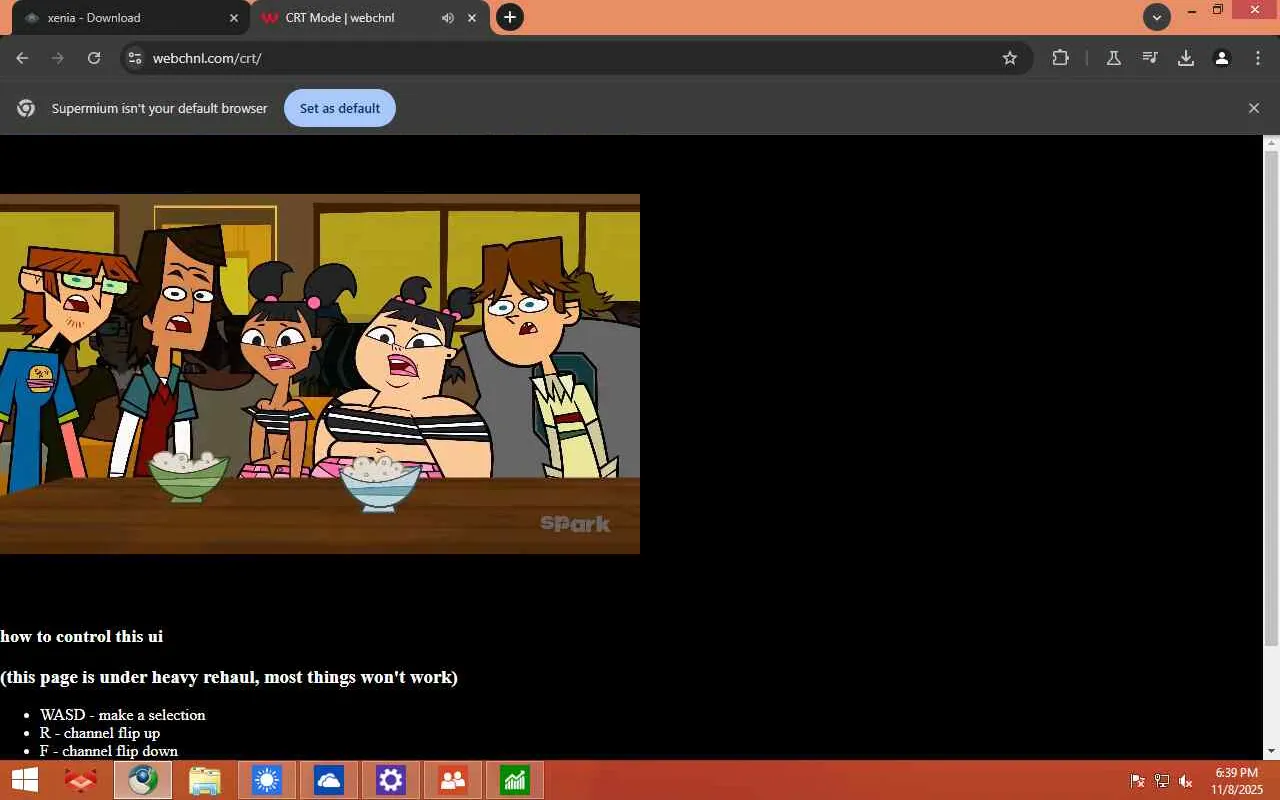Open a new browser tab
This screenshot has width=1280, height=800.
click(510, 17)
